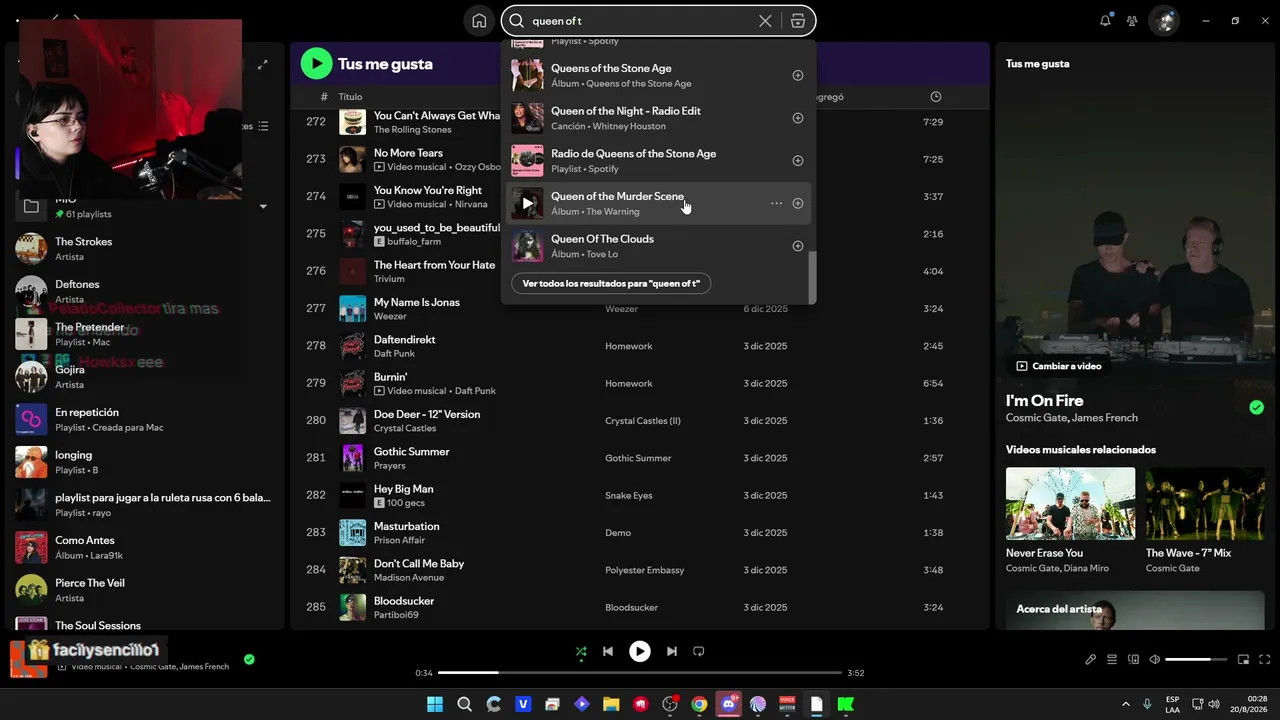The height and width of the screenshot is (720, 1280).
Task: Open Cosmic Gate, James French artist link
Action: pyautogui.click(x=1072, y=418)
